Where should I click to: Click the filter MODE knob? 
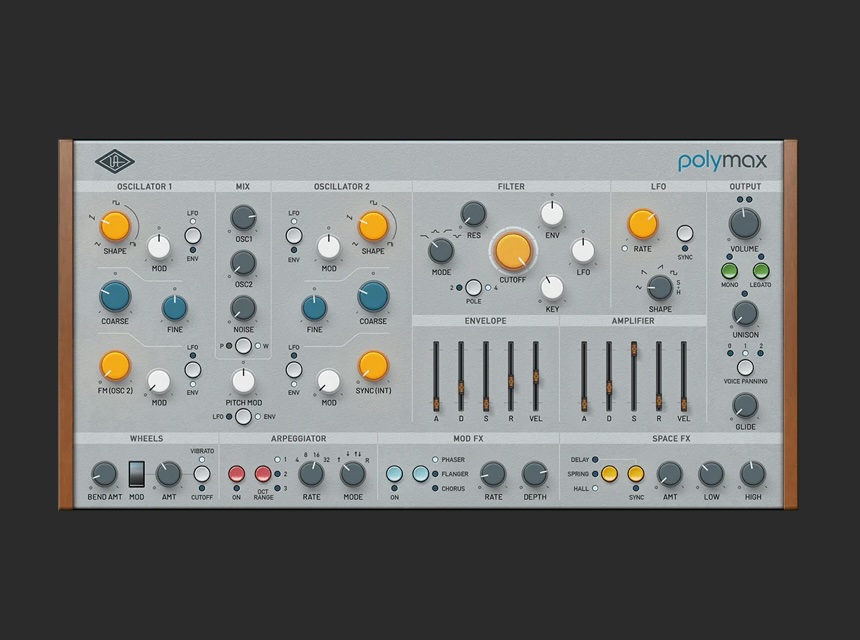441,251
